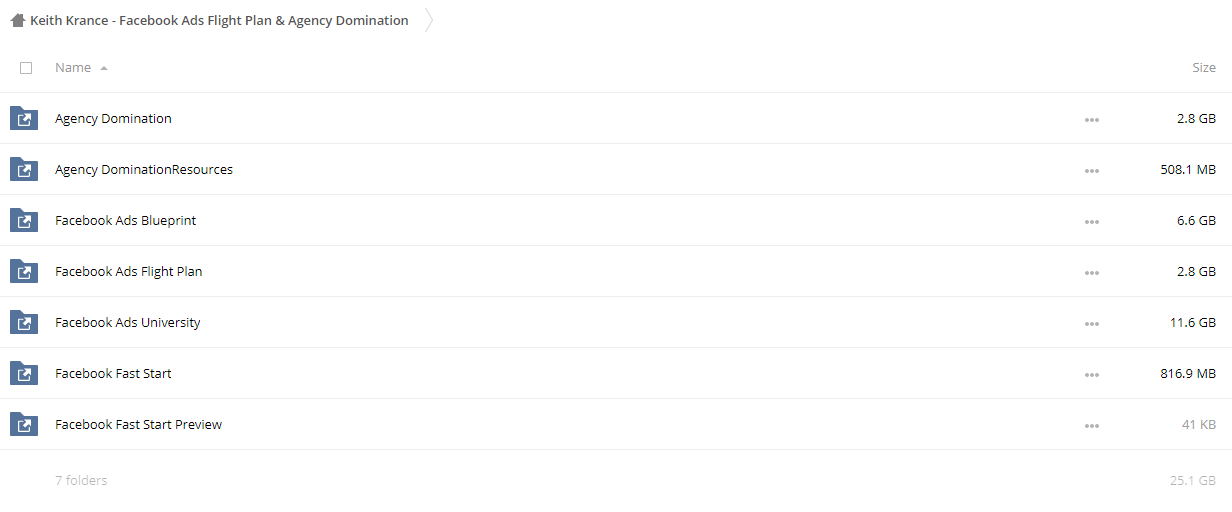This screenshot has width=1232, height=512.
Task: Open the Agency DominationResources folder name
Action: (144, 169)
